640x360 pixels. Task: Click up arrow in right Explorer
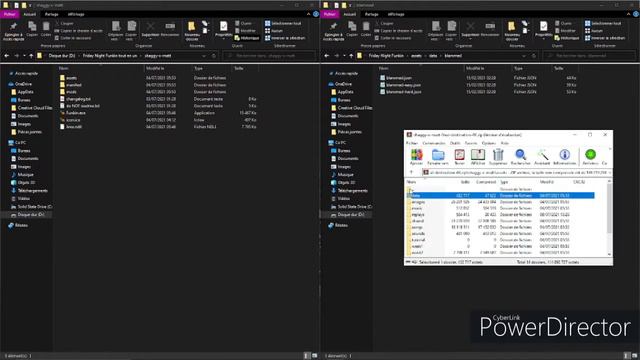[351, 56]
